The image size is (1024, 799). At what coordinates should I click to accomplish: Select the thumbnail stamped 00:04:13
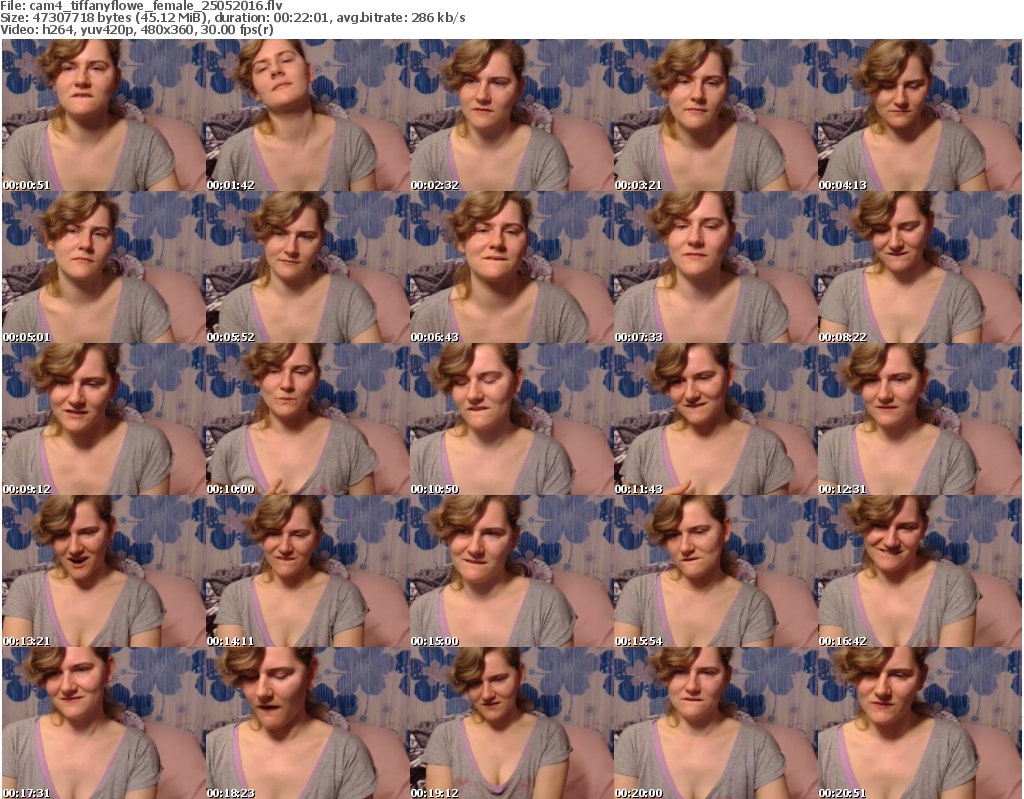pos(920,115)
